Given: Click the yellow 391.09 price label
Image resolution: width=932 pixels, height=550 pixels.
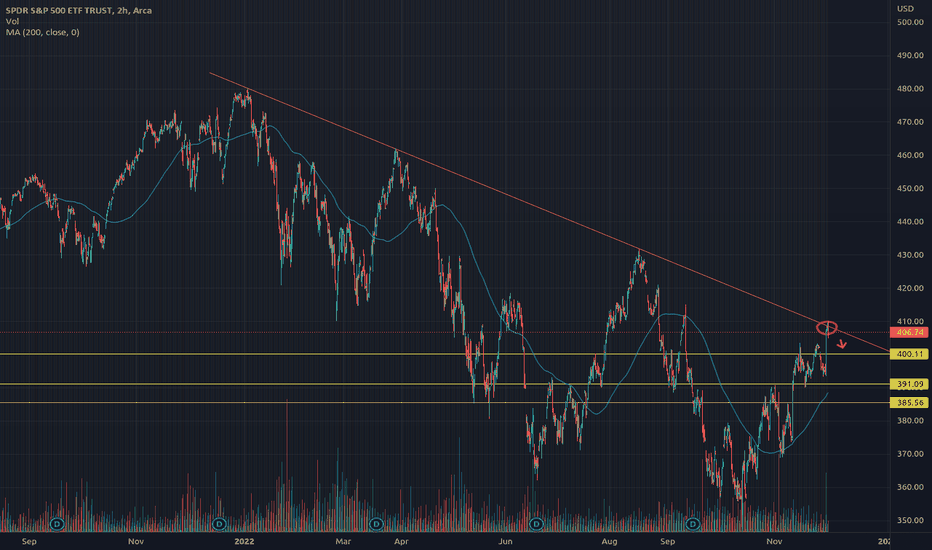Looking at the screenshot, I should [909, 384].
